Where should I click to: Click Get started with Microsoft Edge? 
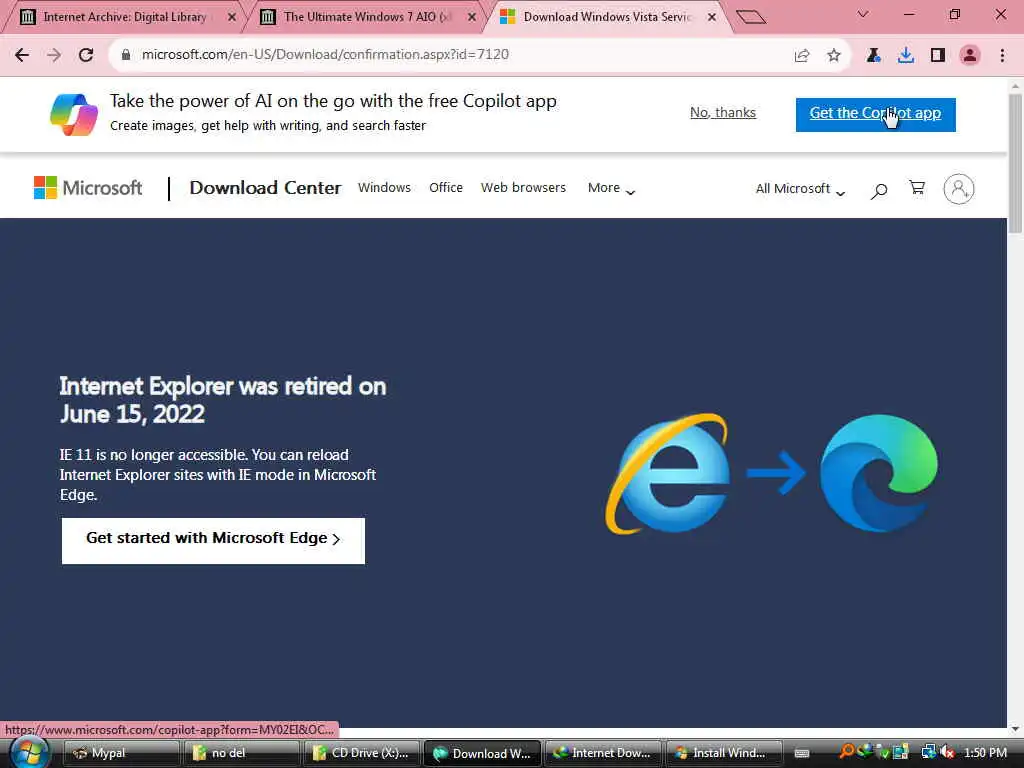click(x=213, y=540)
